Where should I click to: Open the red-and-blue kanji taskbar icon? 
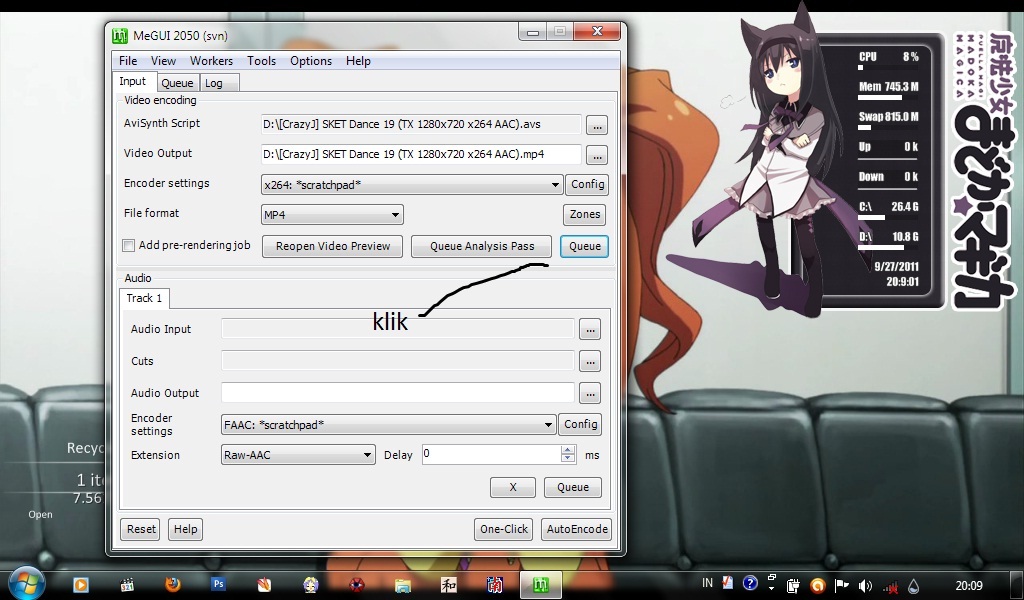[x=494, y=584]
